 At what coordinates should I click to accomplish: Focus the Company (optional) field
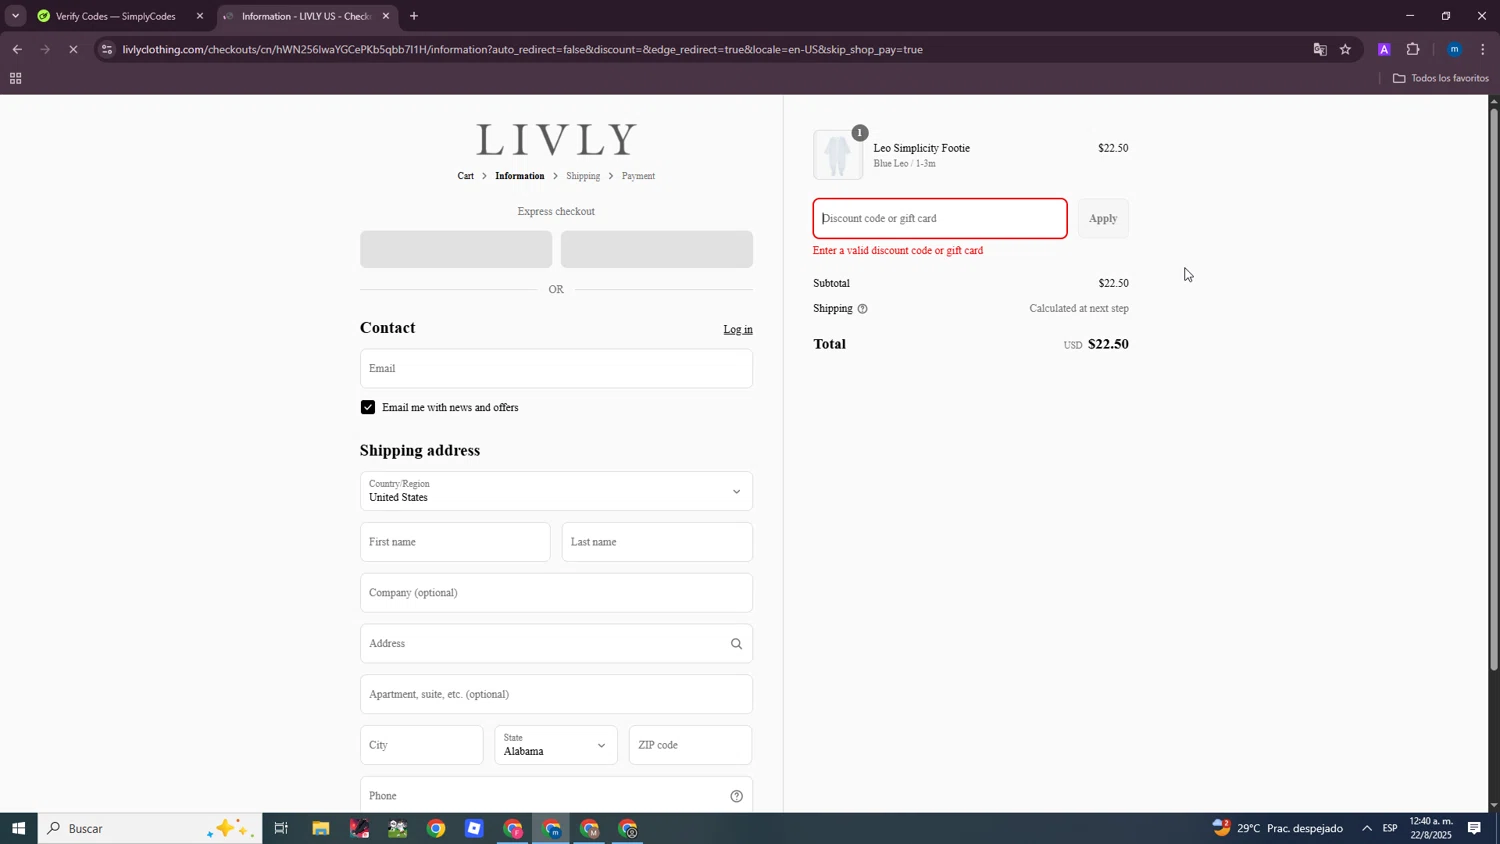tap(556, 593)
